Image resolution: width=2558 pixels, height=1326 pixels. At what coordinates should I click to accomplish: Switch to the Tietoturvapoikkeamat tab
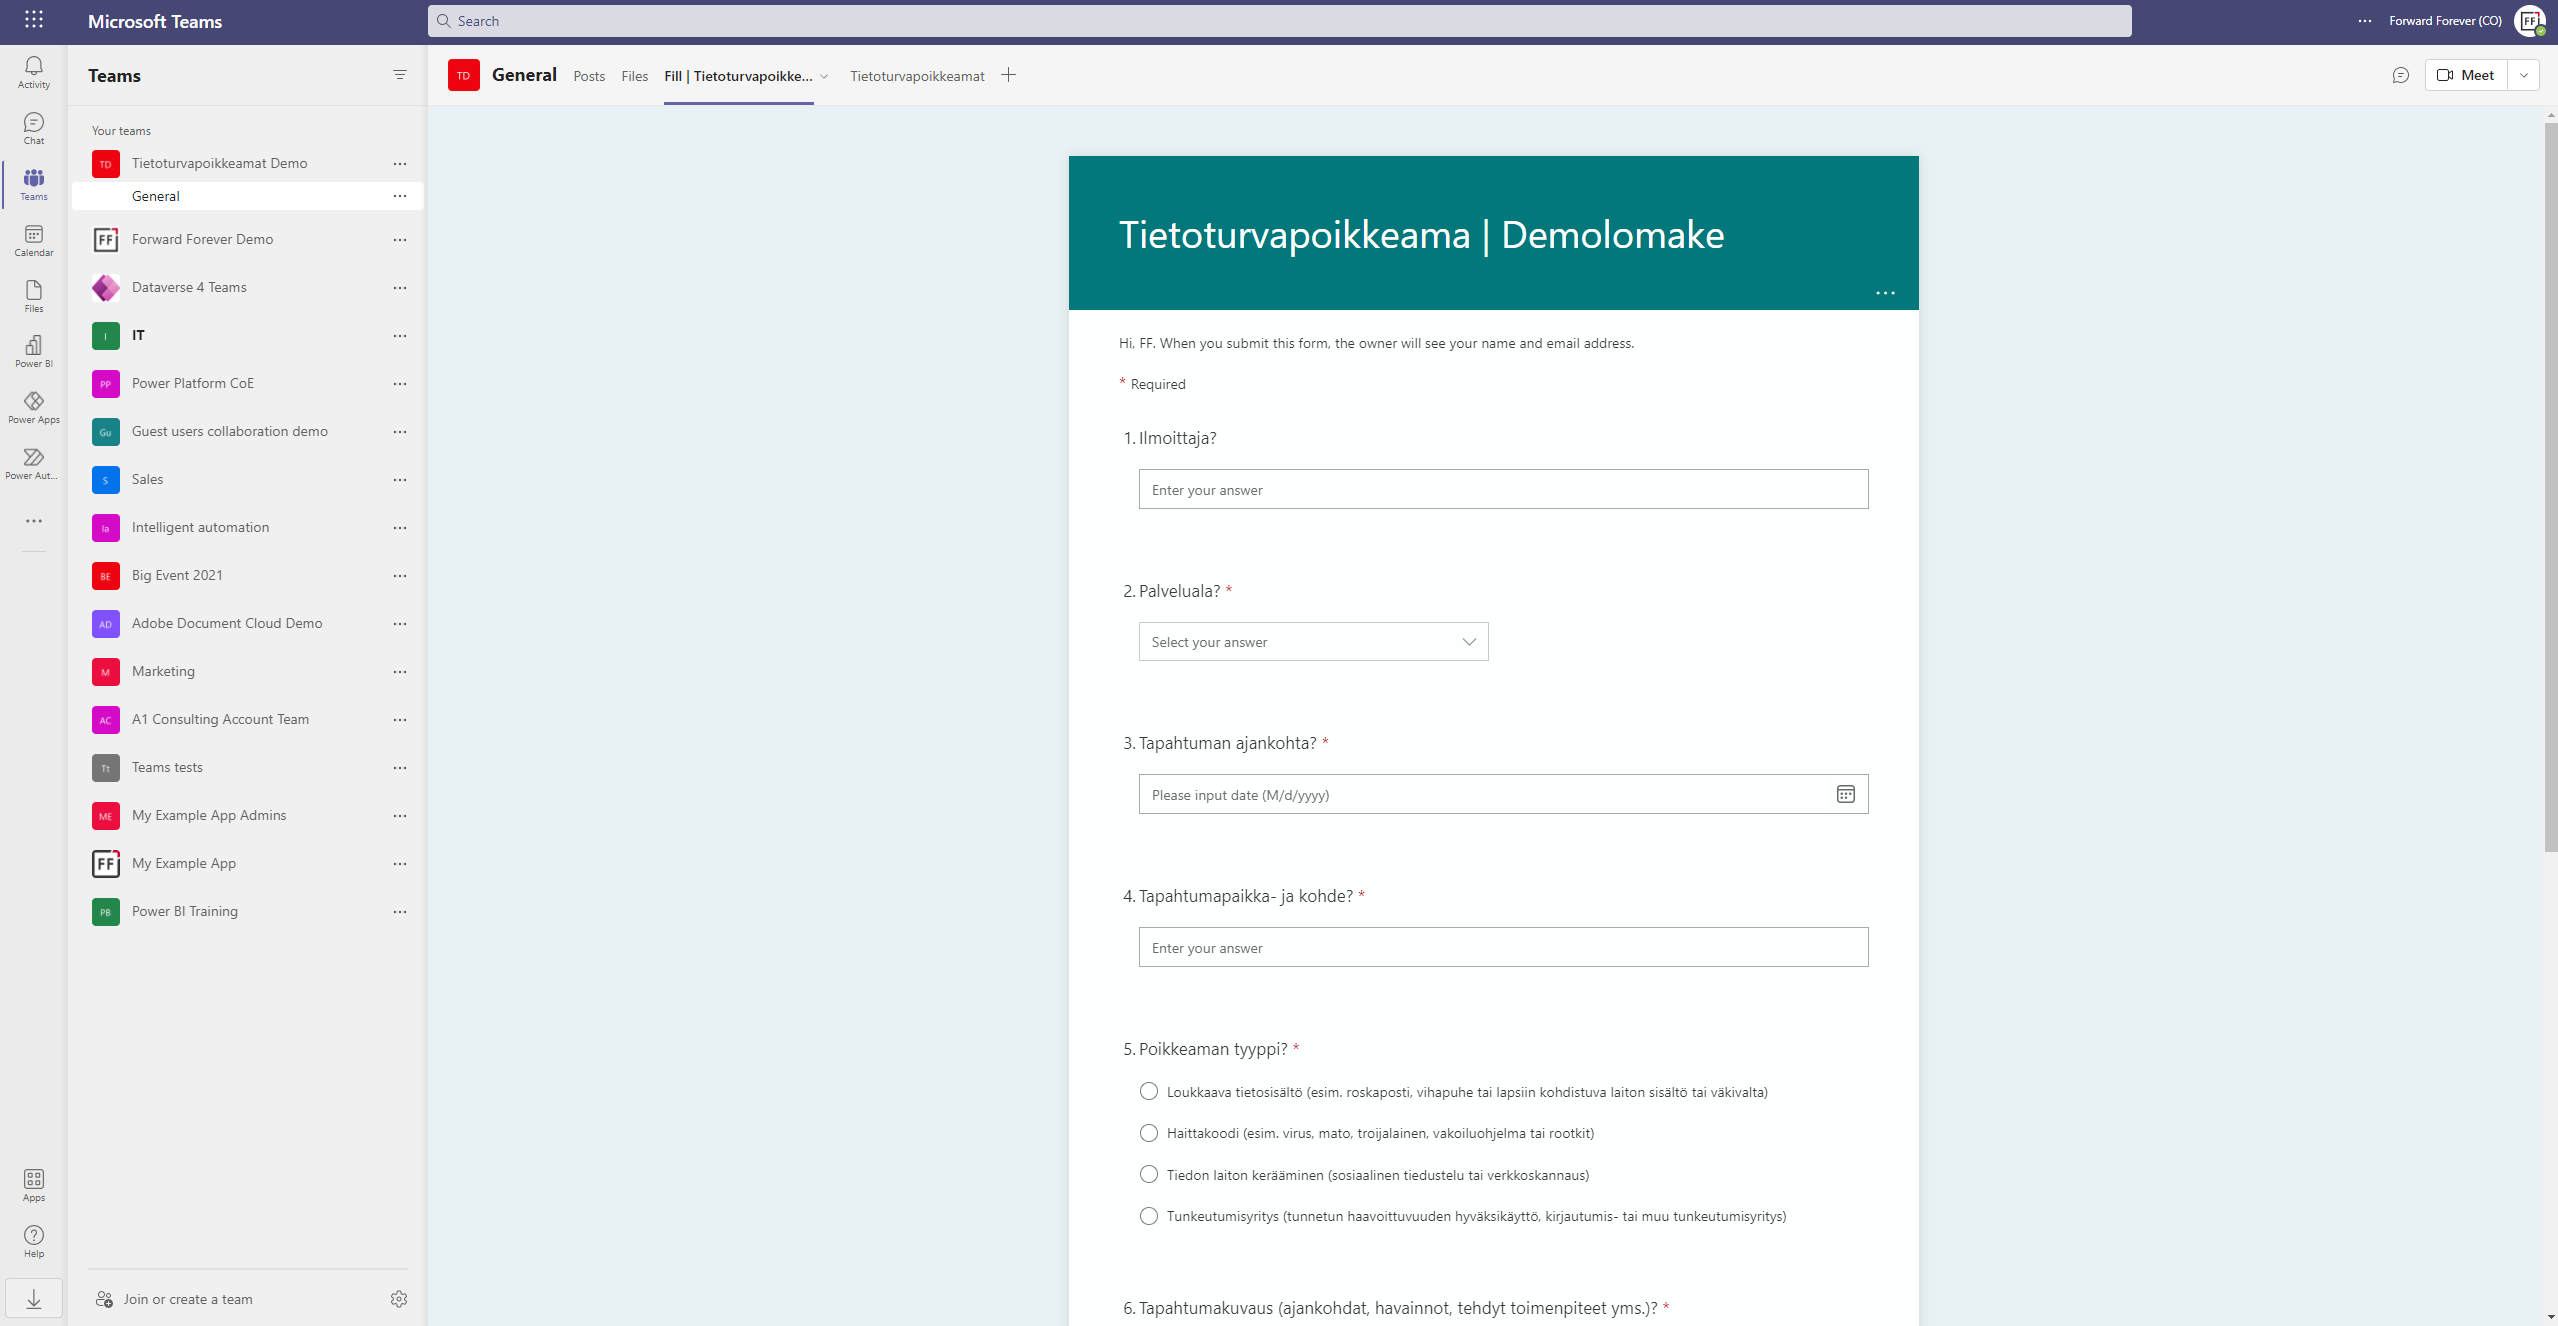(x=917, y=76)
